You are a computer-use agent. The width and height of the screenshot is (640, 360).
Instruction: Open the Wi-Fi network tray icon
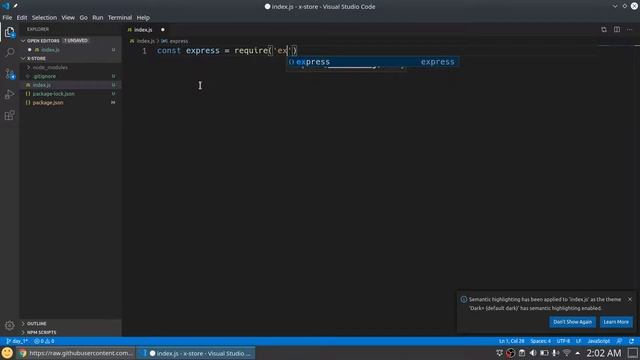tap(567, 353)
